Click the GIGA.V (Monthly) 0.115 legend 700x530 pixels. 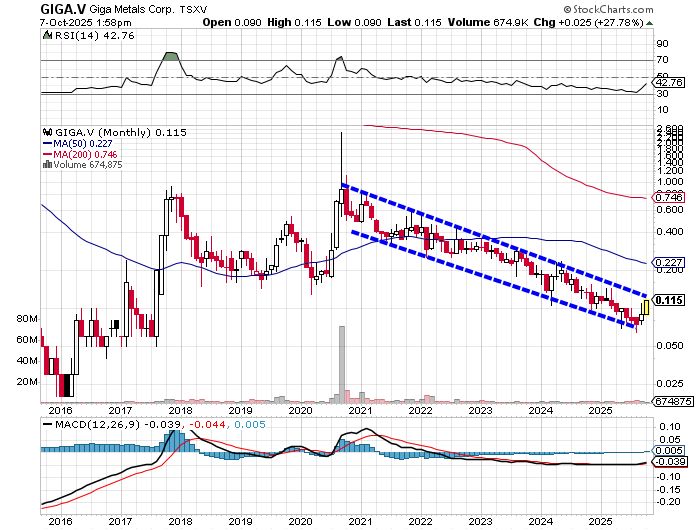point(121,132)
